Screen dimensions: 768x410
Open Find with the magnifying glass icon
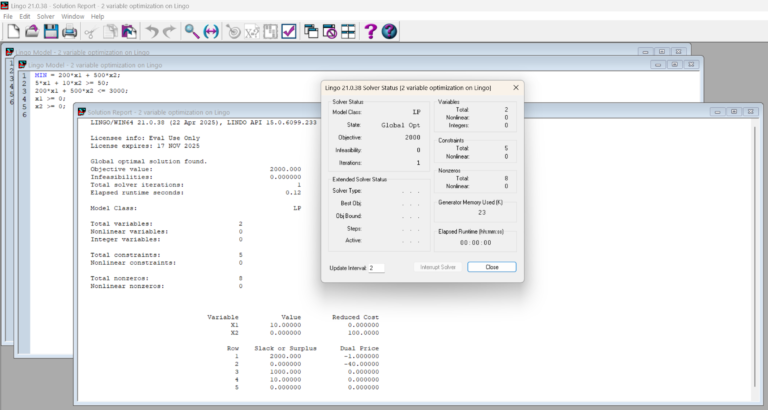(191, 32)
